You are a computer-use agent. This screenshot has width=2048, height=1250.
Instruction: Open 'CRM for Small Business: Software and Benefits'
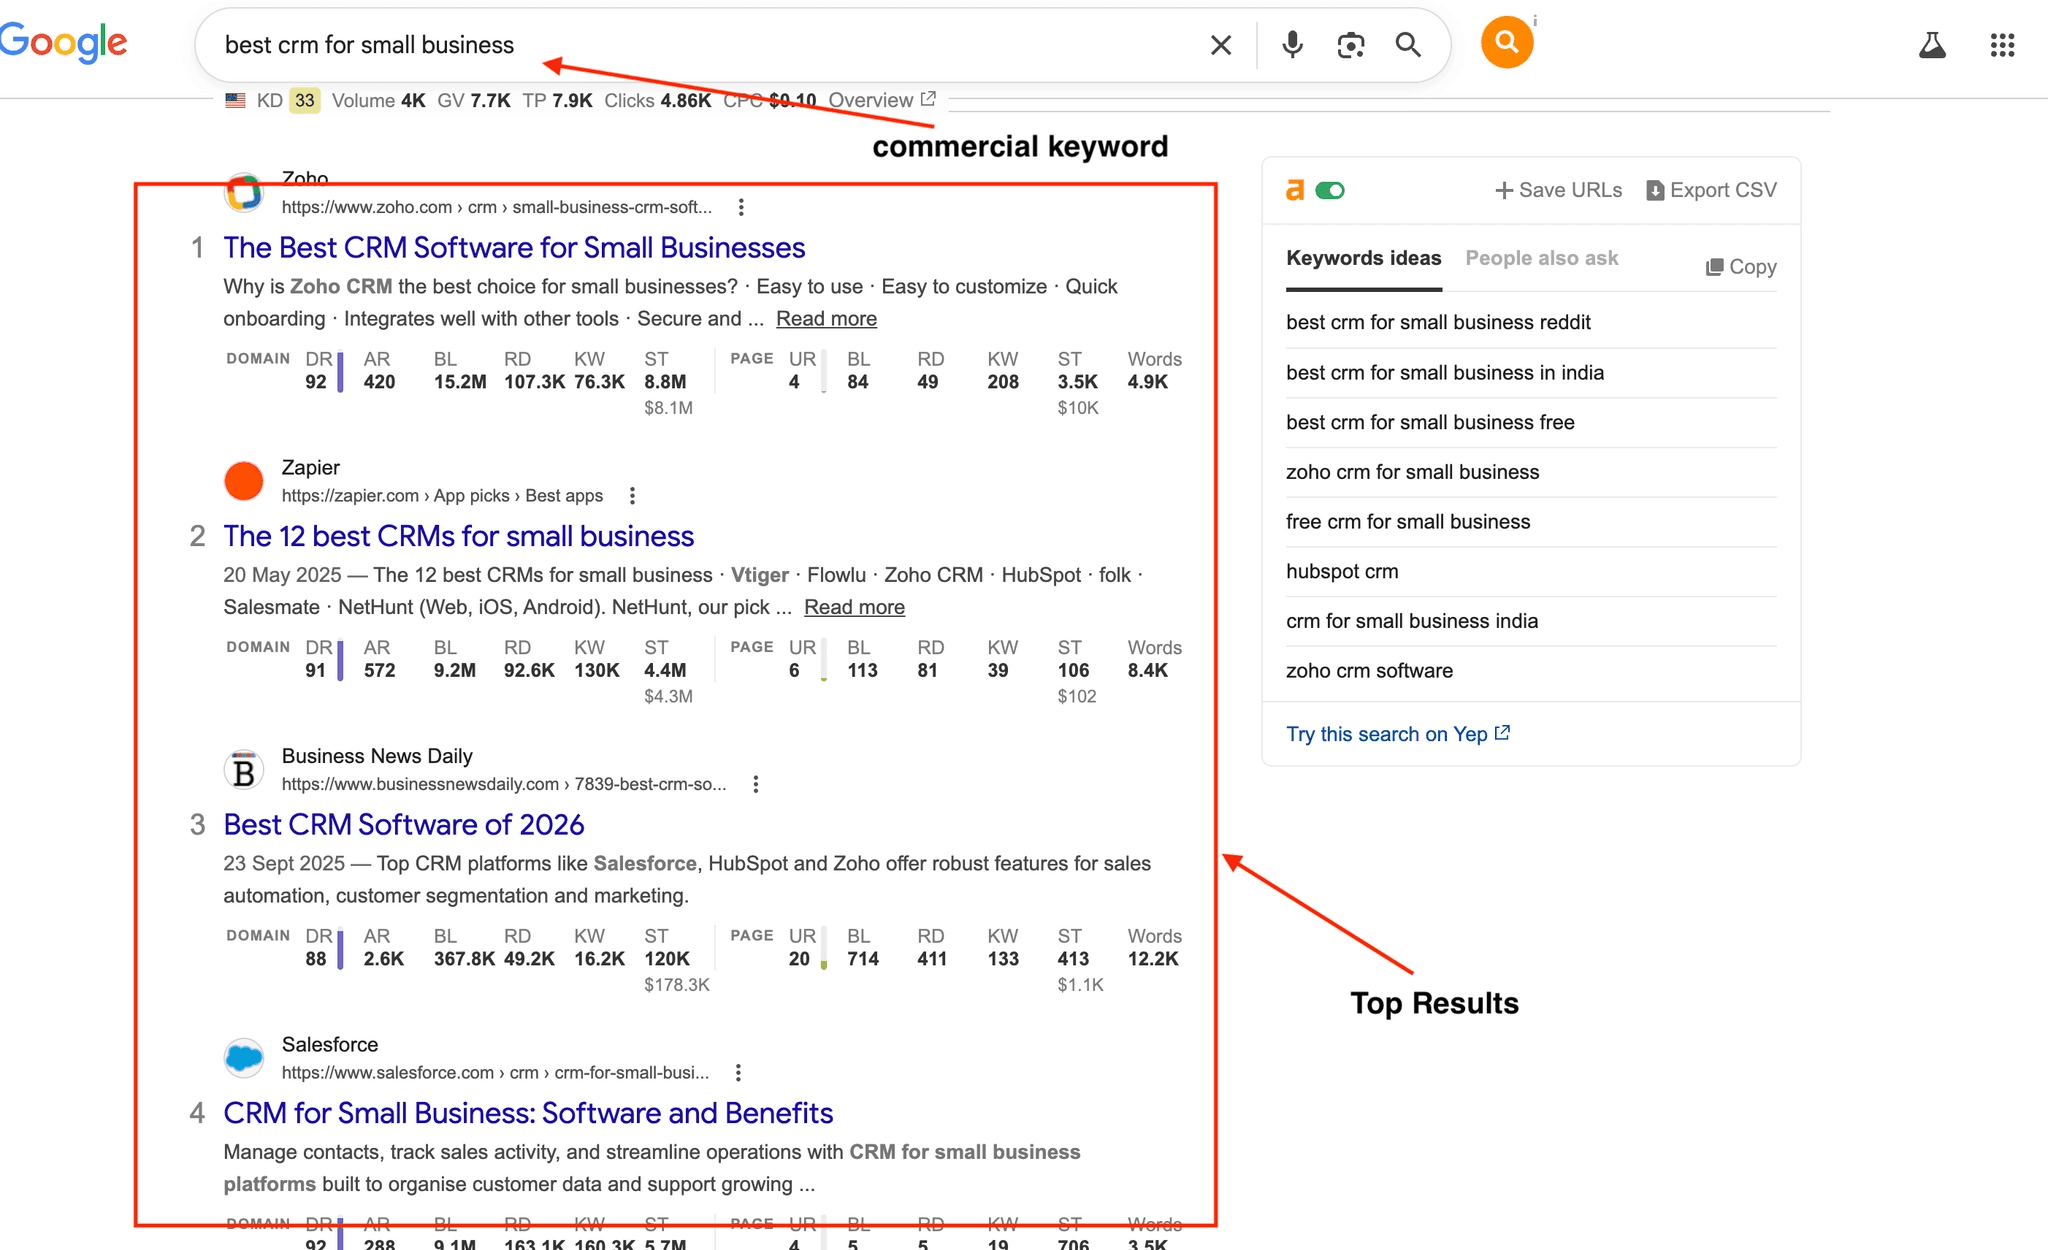[x=528, y=1113]
